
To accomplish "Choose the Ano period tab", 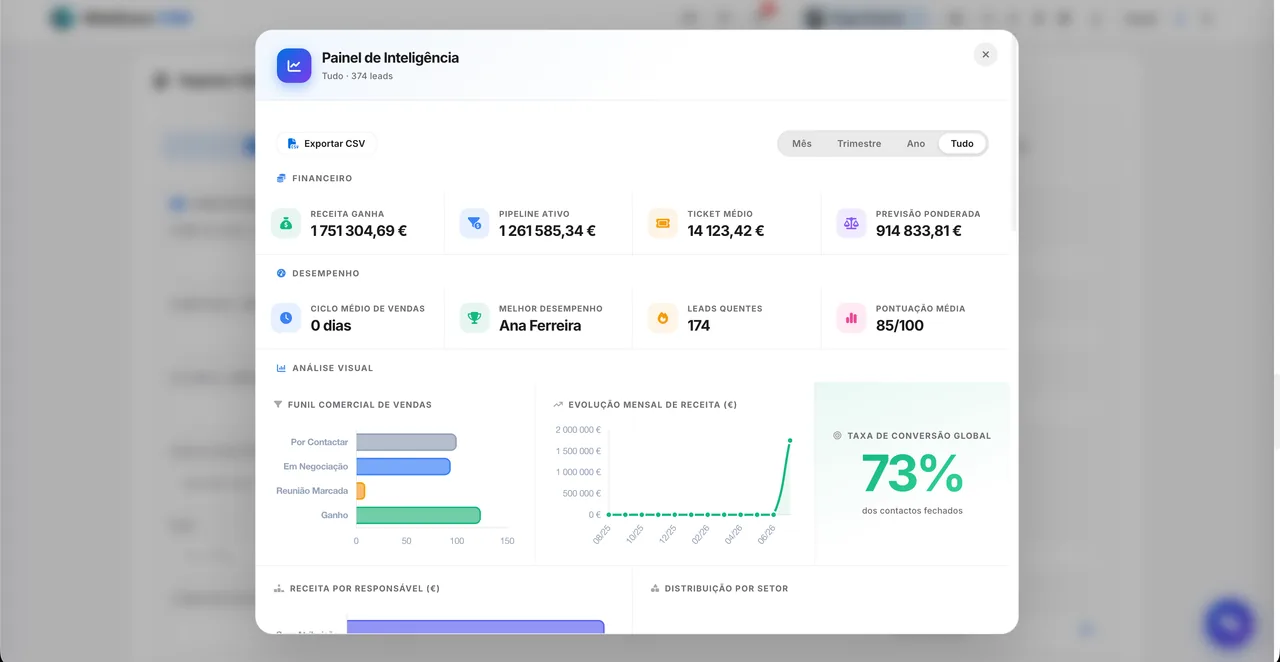I will click(x=916, y=144).
